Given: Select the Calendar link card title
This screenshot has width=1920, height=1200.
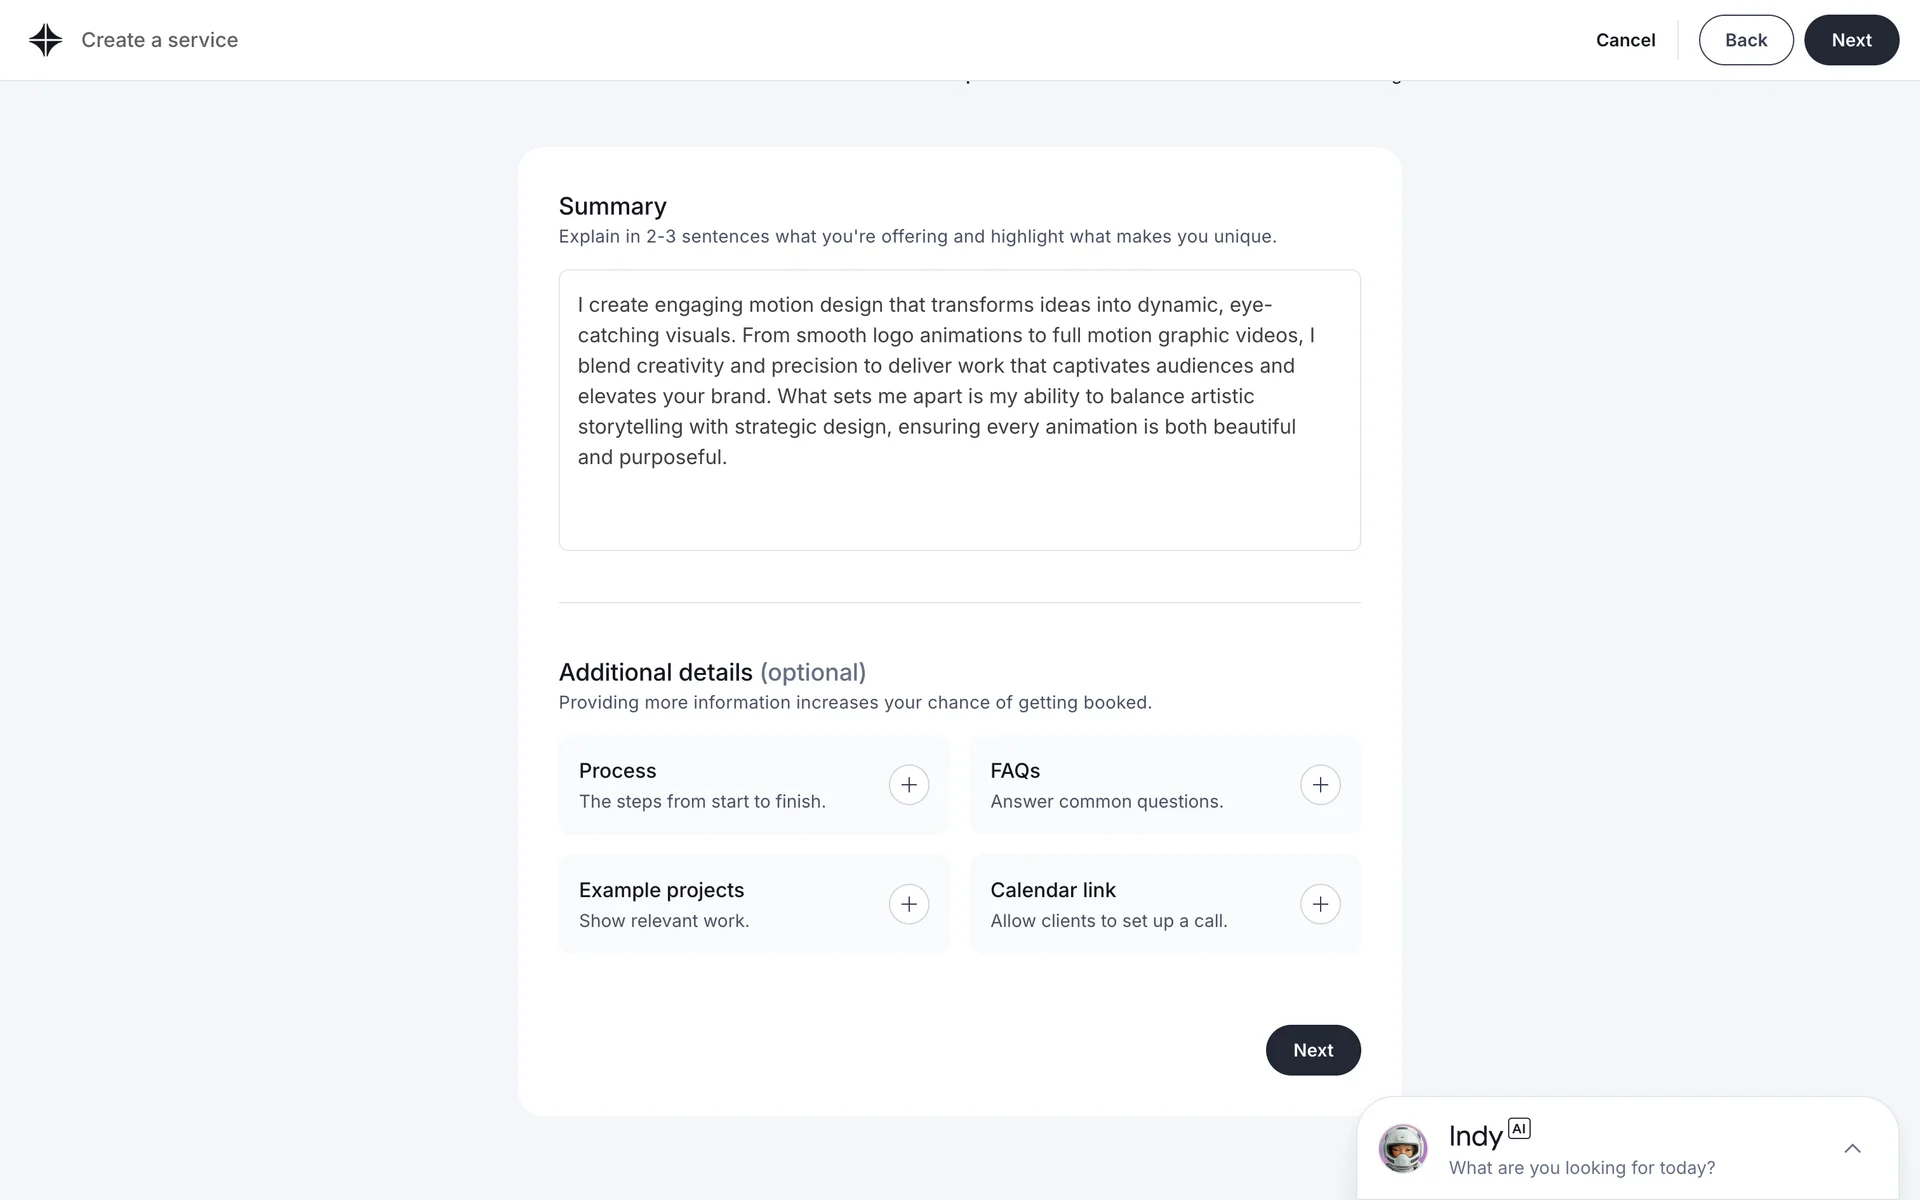Looking at the screenshot, I should tap(1052, 890).
